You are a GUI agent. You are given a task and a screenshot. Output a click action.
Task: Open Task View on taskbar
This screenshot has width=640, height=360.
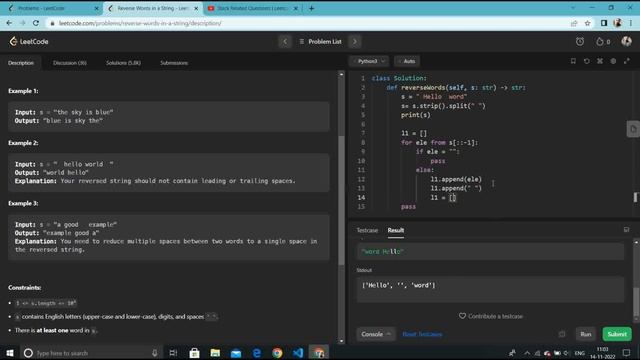click(173, 353)
